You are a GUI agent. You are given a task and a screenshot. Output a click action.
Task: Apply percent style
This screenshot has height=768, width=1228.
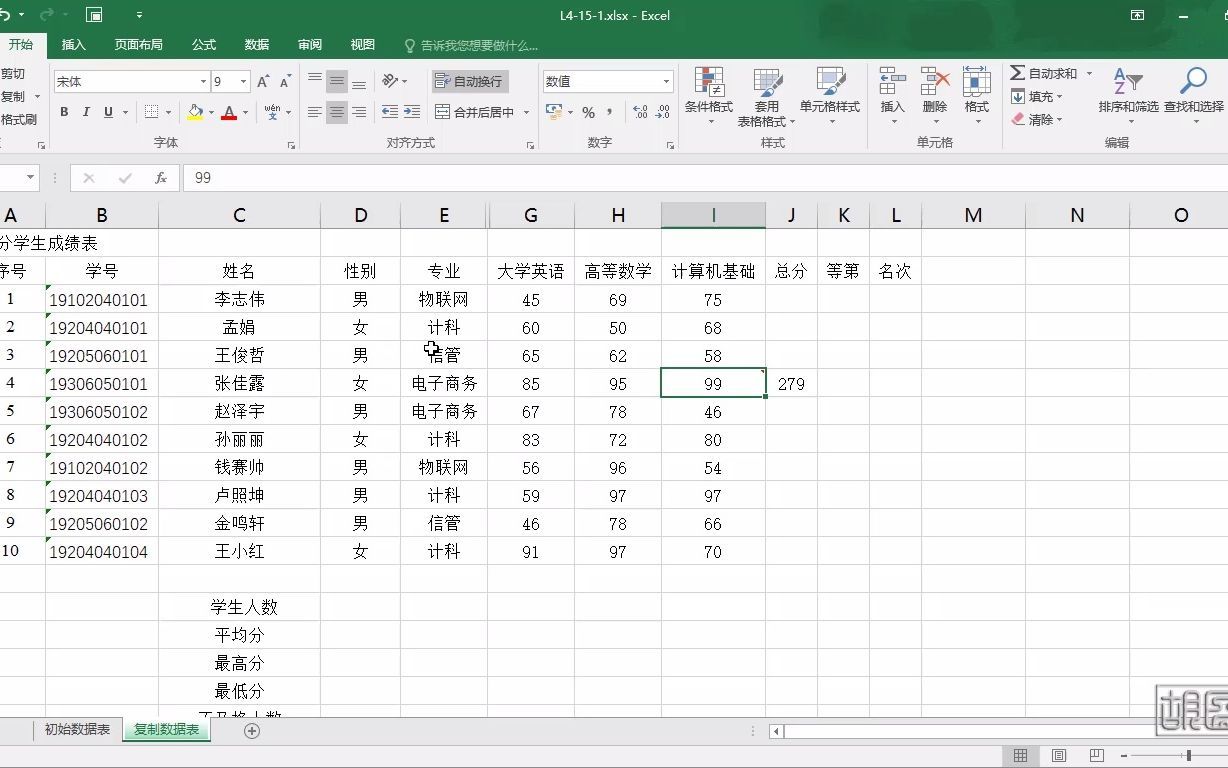588,112
